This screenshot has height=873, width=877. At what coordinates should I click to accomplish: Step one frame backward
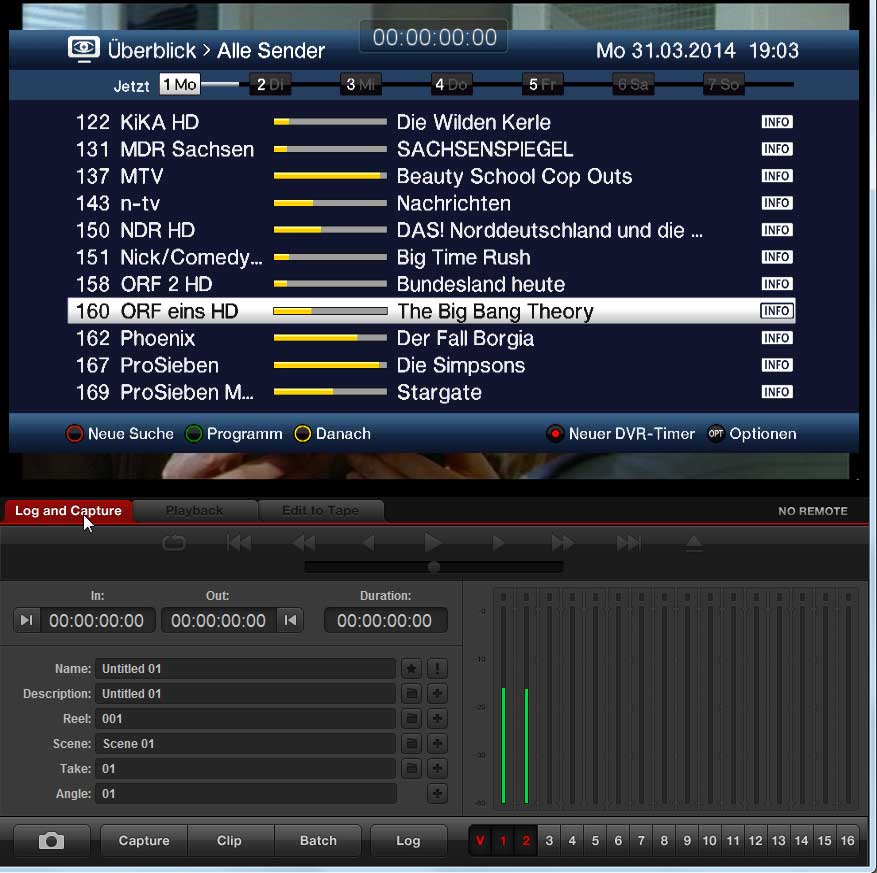click(x=368, y=543)
